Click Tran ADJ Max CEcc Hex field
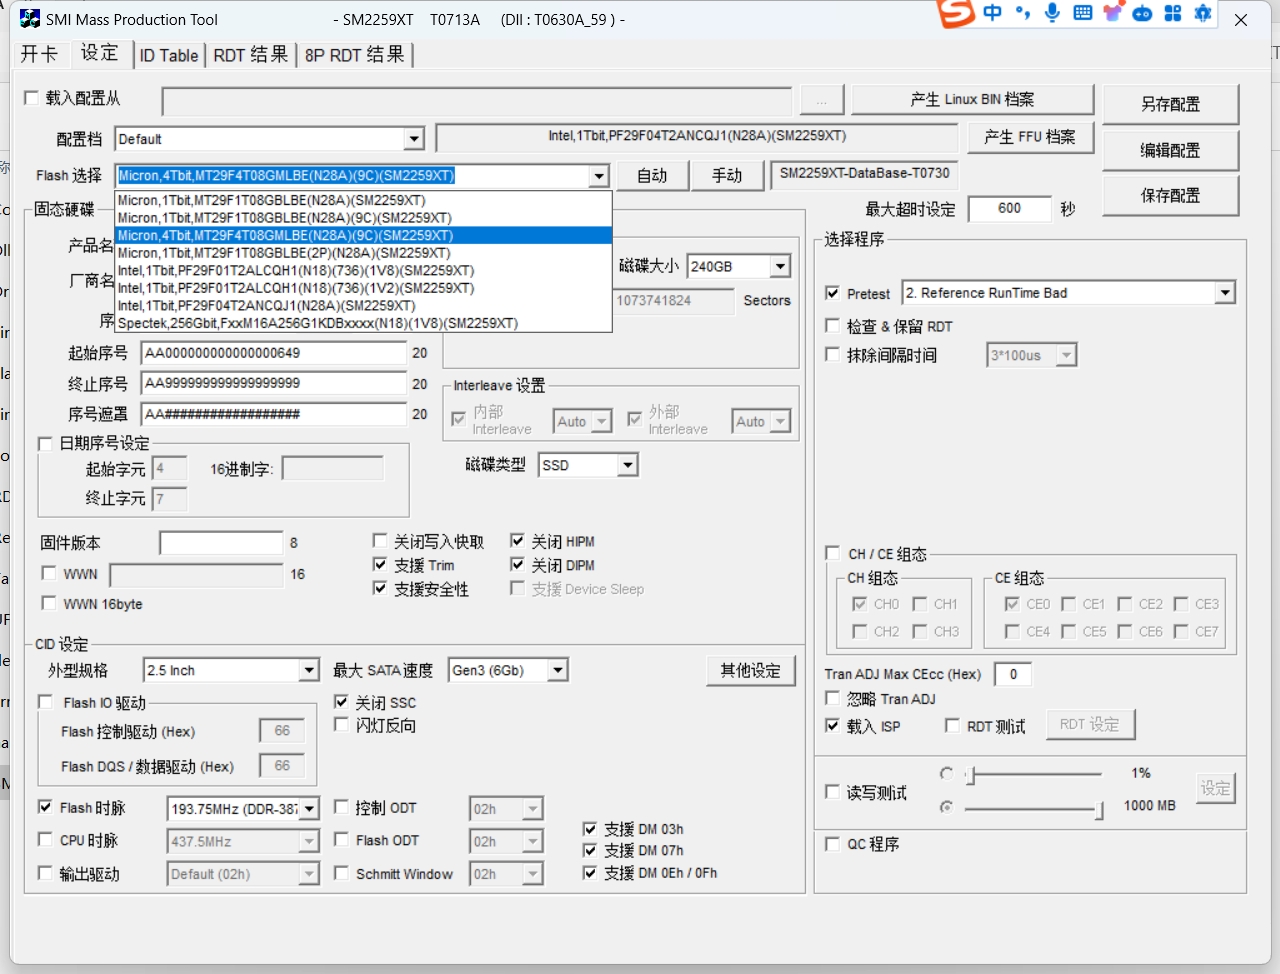1280x974 pixels. pos(1013,674)
